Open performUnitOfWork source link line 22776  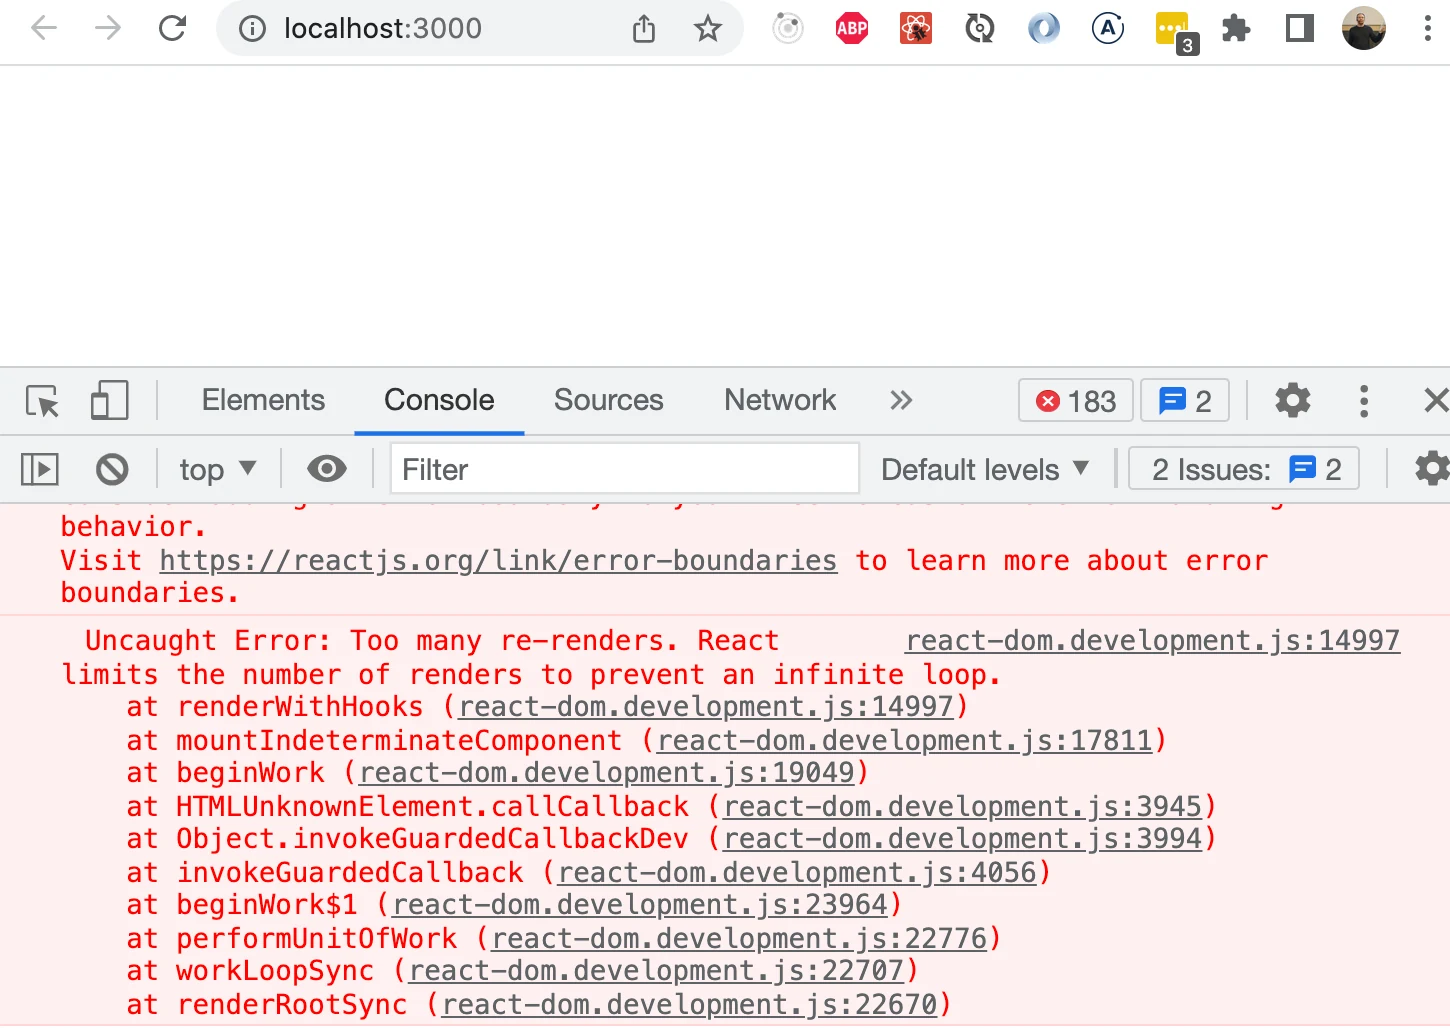739,938
